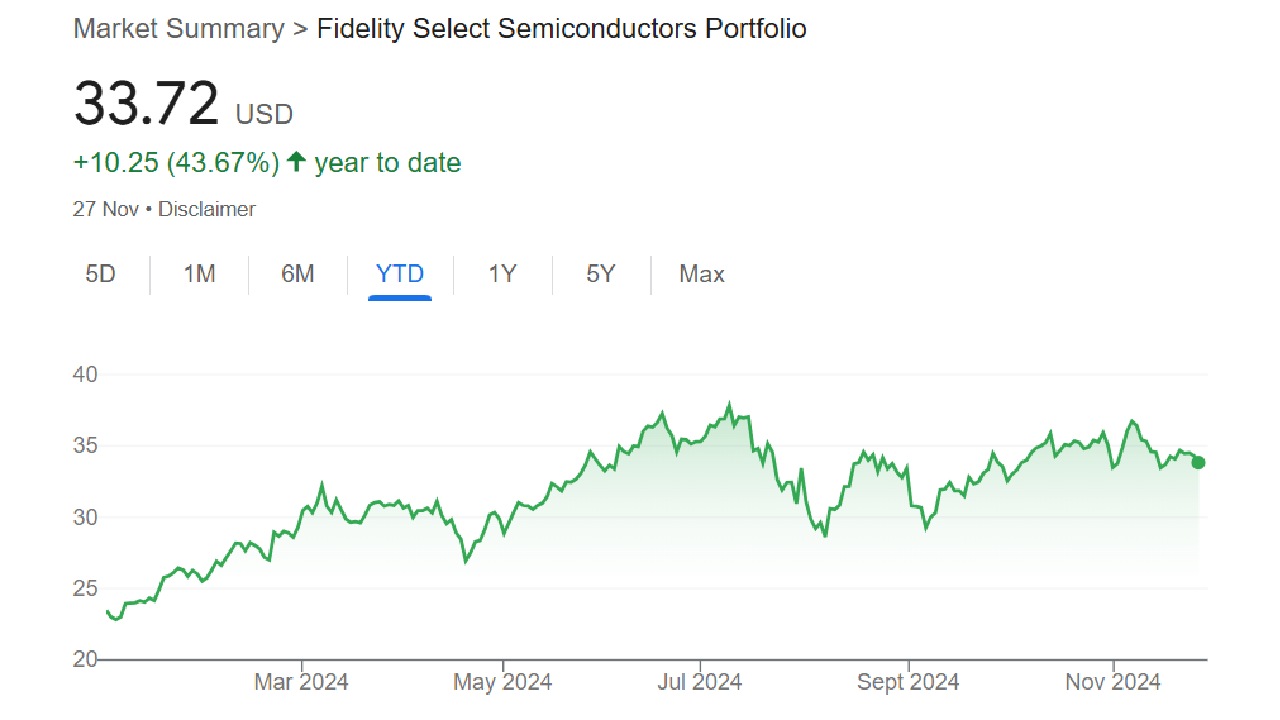Open the Disclaimer link
Screen dimensions: 1280x720
[x=207, y=209]
